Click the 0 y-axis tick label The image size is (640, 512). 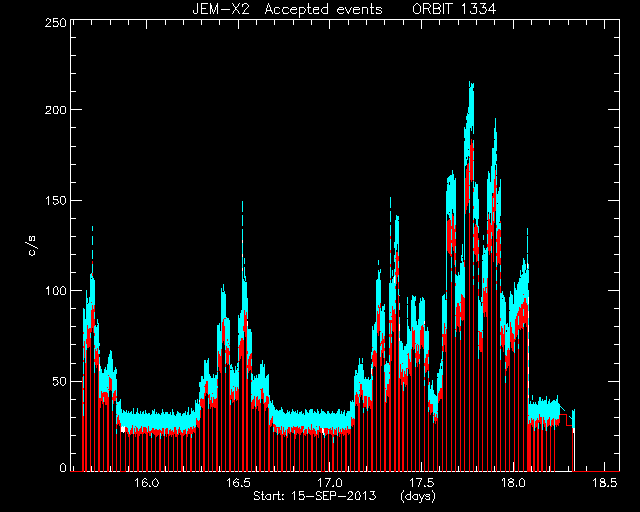63,467
